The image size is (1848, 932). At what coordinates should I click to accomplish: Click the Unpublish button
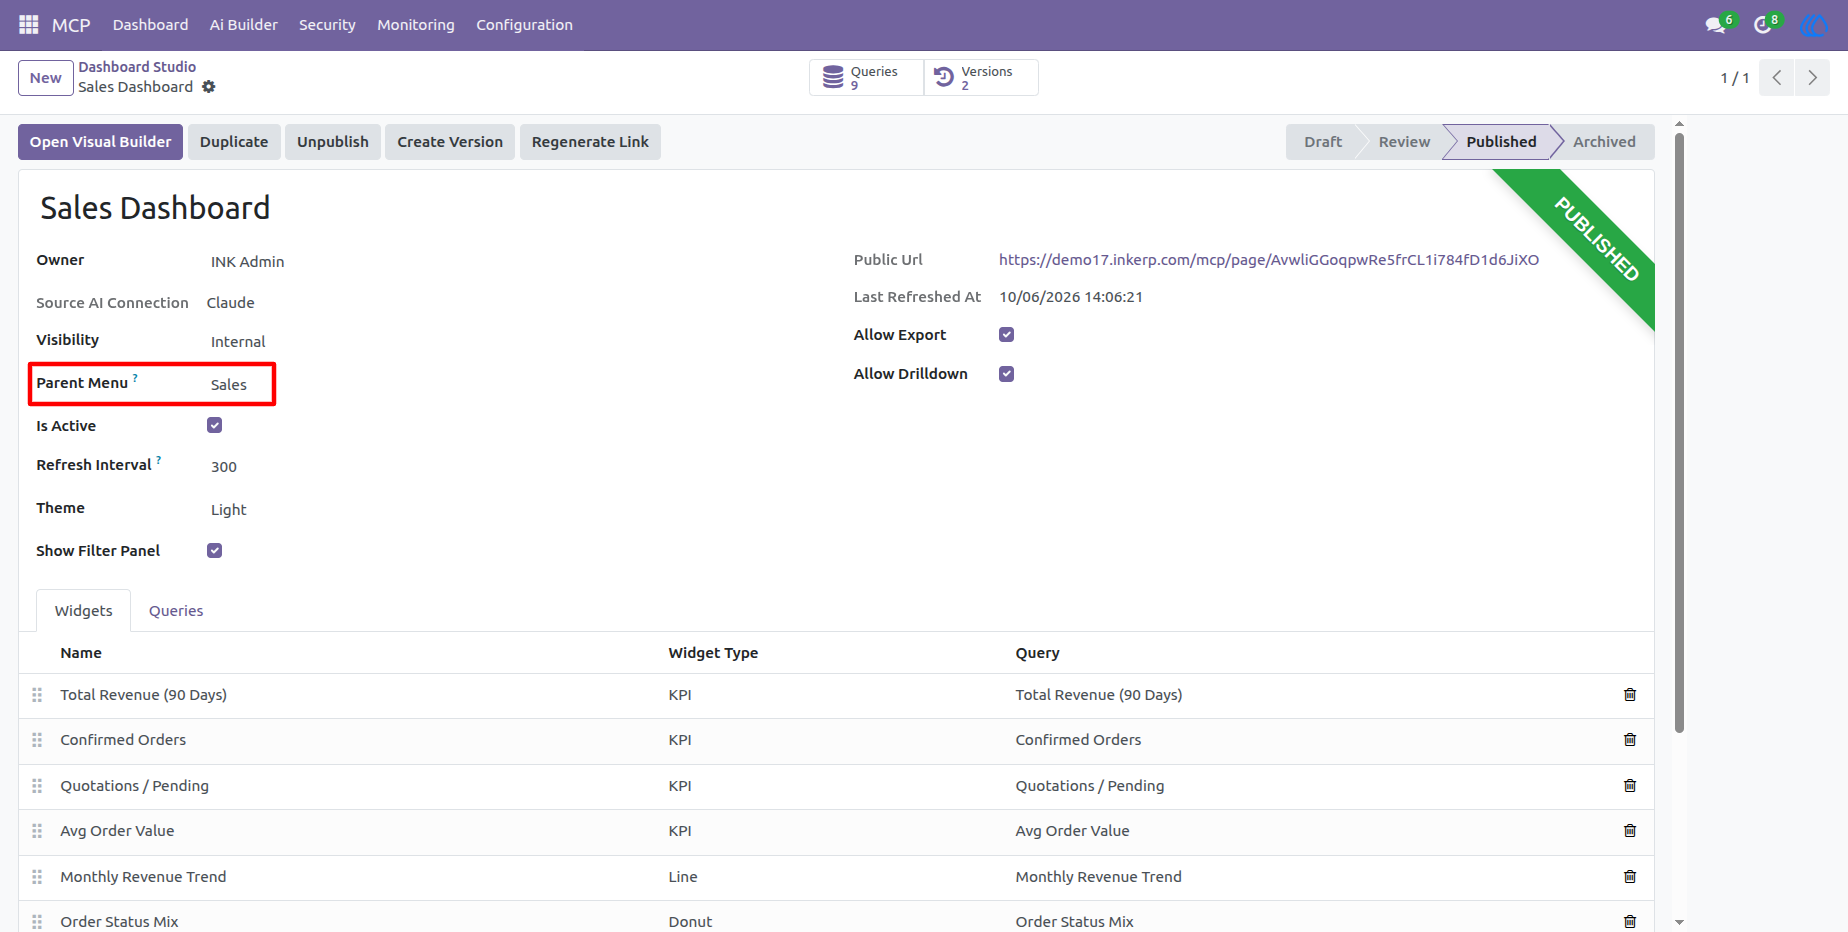click(332, 142)
